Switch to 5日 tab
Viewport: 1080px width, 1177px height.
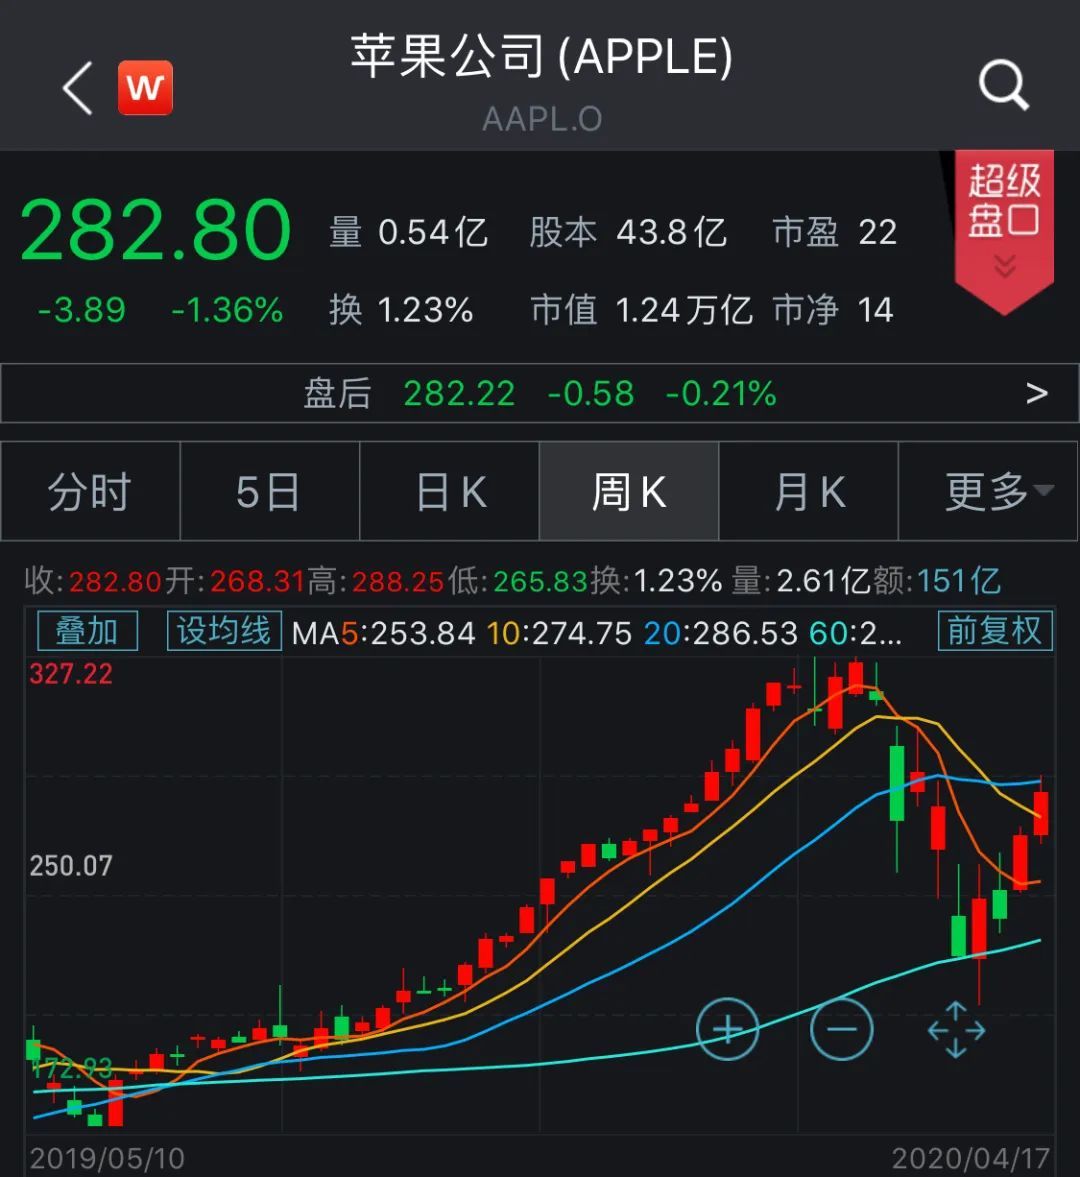(x=269, y=492)
